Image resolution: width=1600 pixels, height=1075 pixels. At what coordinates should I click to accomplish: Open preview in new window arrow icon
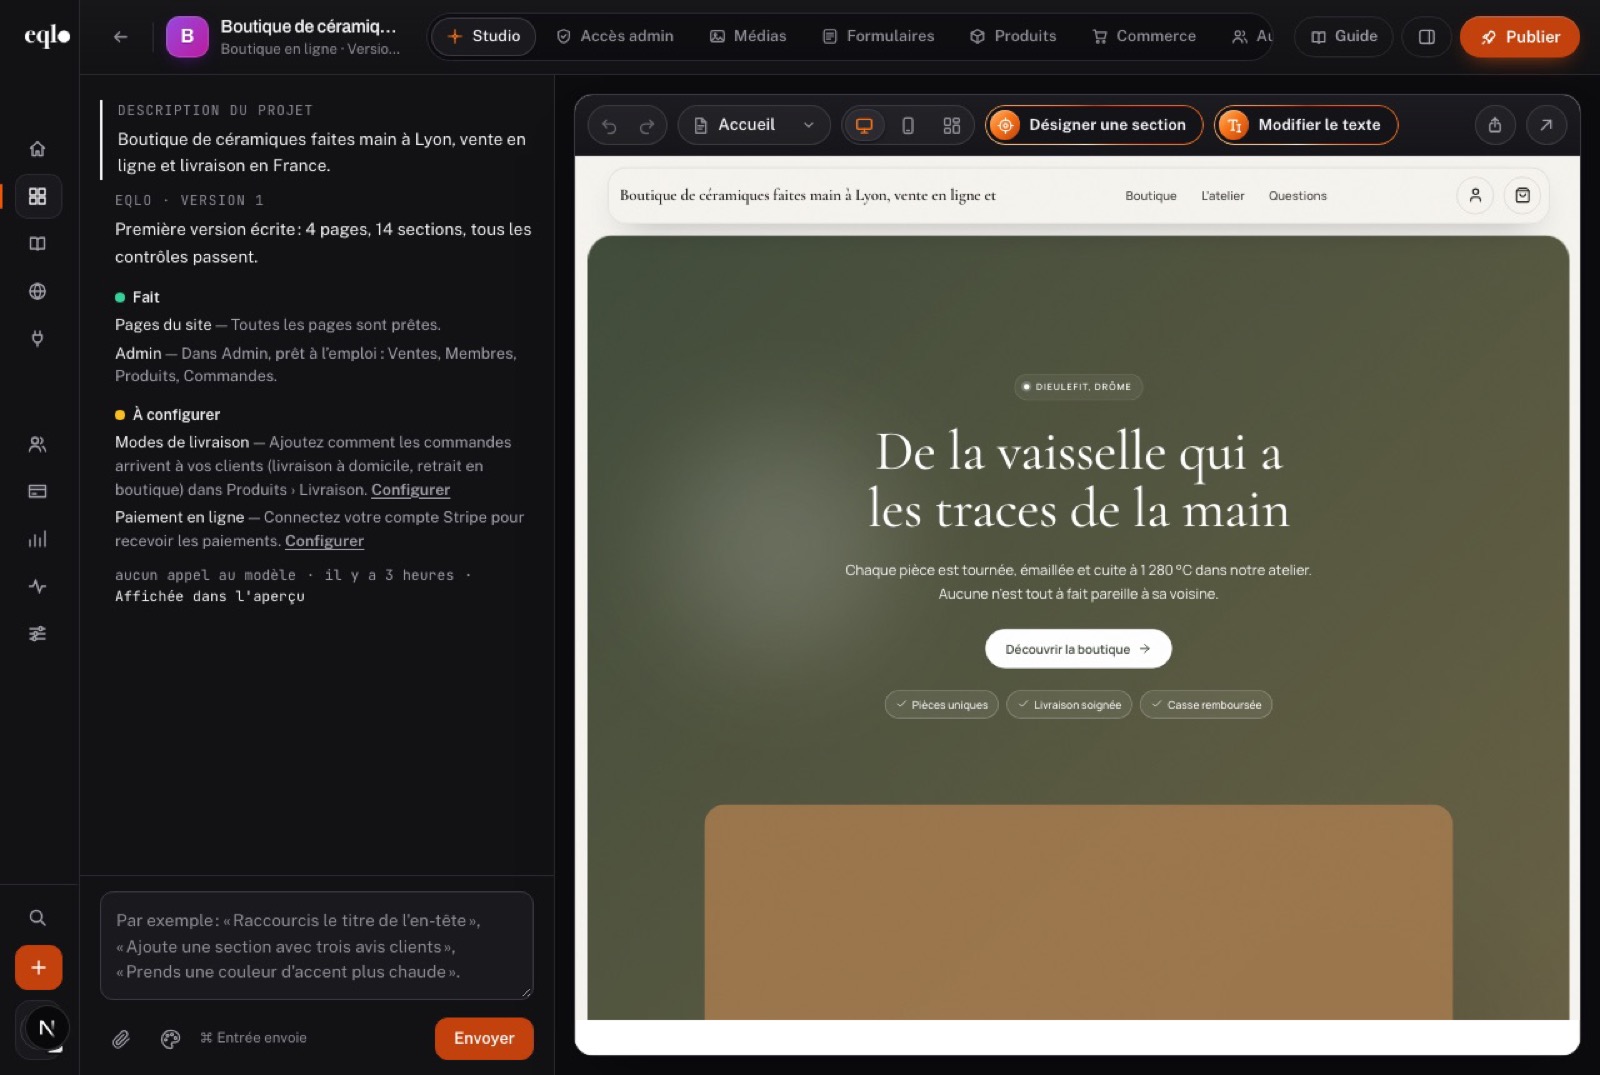coord(1546,125)
